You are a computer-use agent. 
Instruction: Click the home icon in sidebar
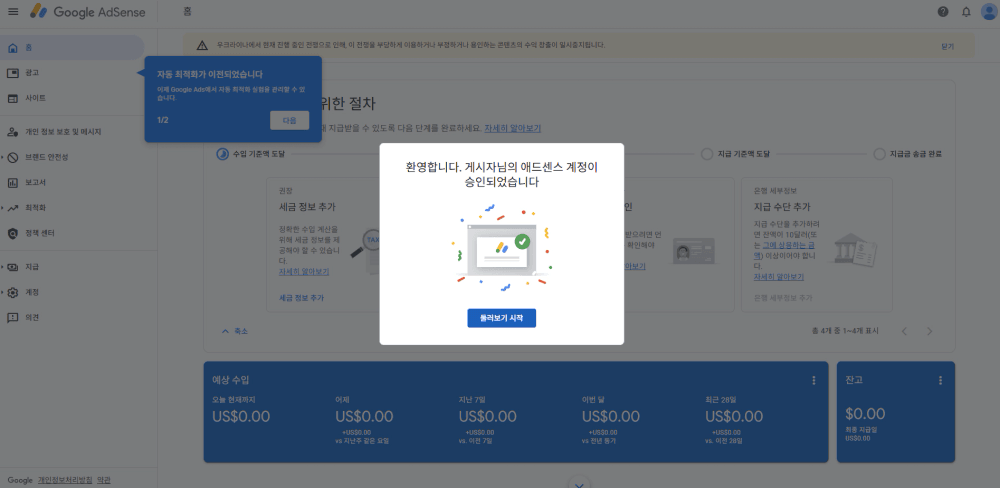click(x=13, y=48)
